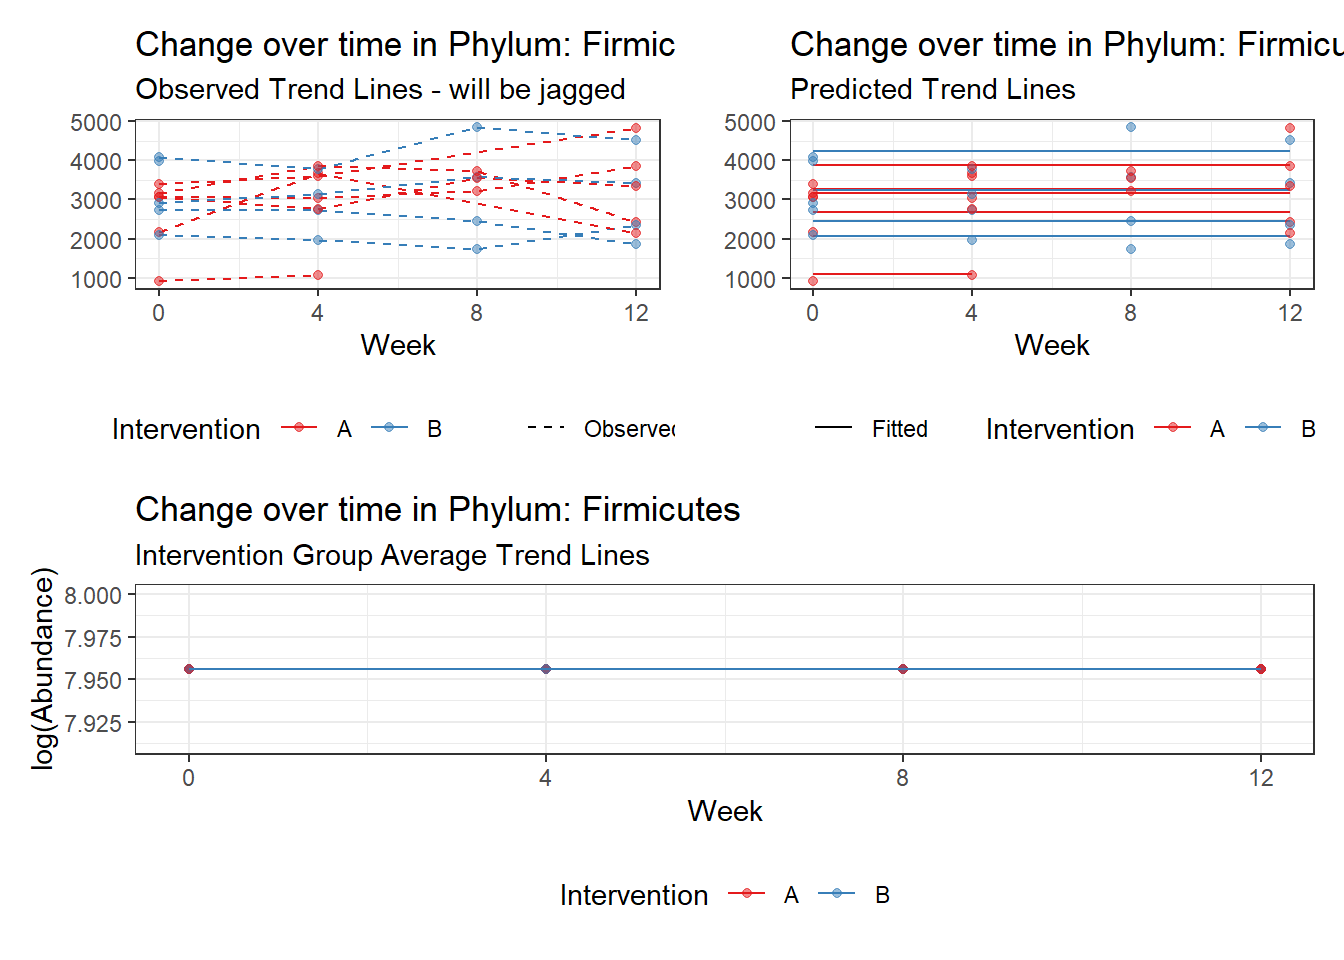Click the 'Predicted Trend Lines' subtitle

(932, 90)
